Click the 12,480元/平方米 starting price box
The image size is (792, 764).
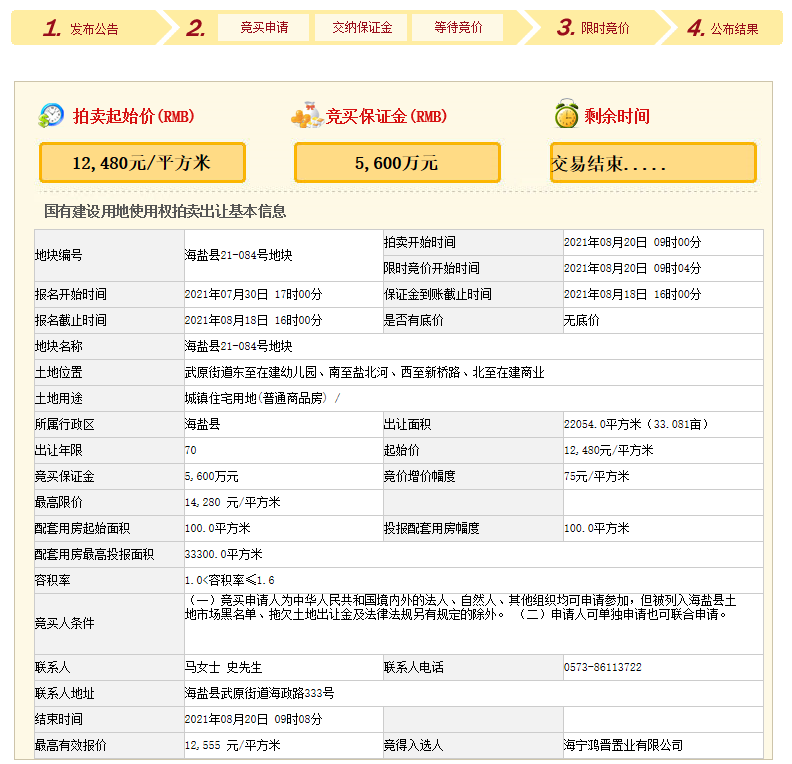[141, 162]
